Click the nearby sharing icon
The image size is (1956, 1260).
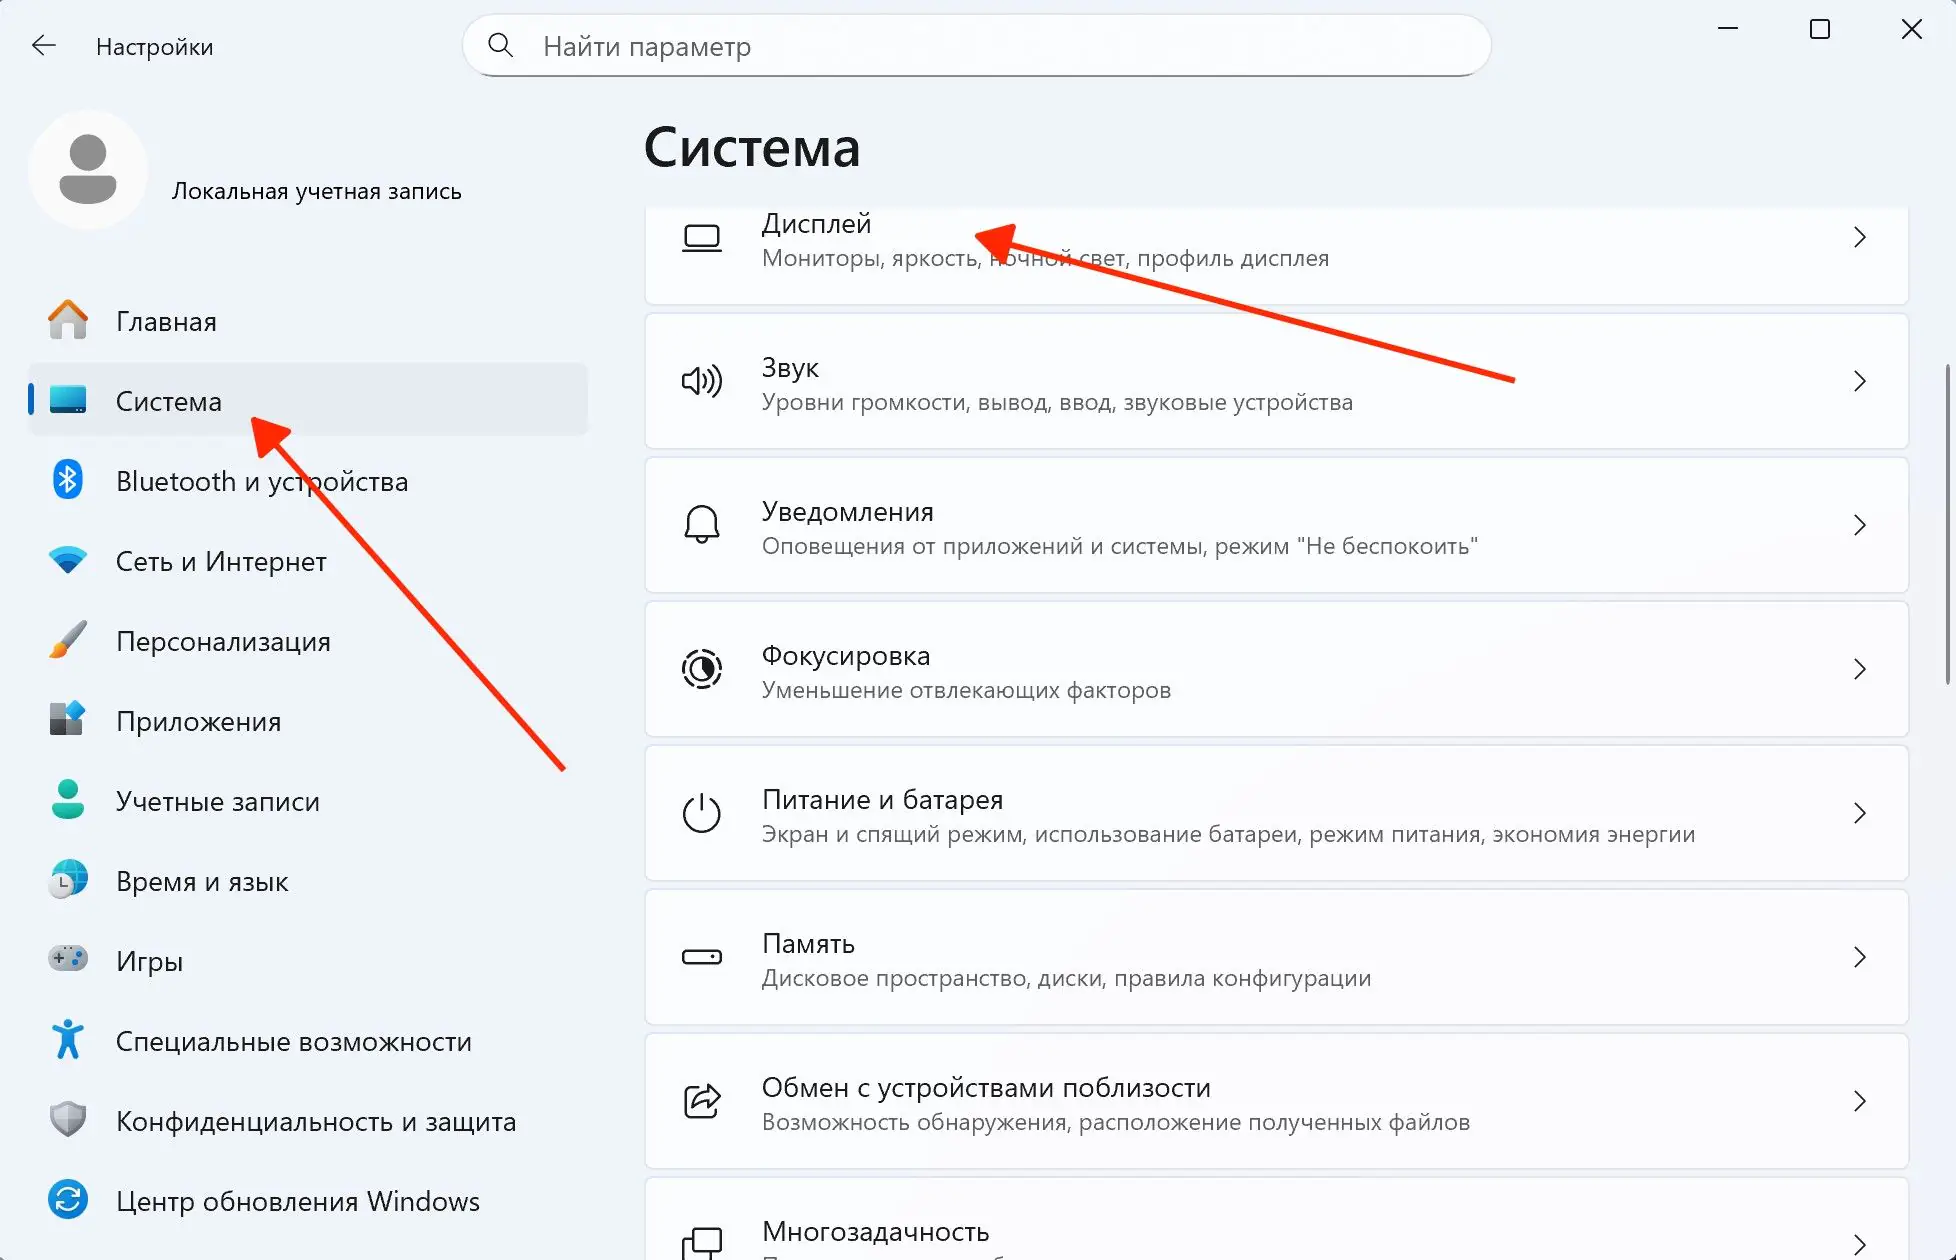coord(702,1101)
